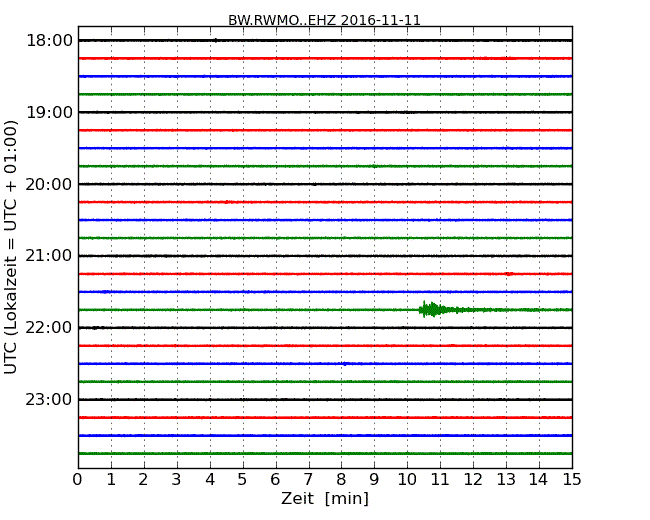The height and width of the screenshot is (520, 650).
Task: Click the x-axis tick label 10
Action: tap(407, 480)
